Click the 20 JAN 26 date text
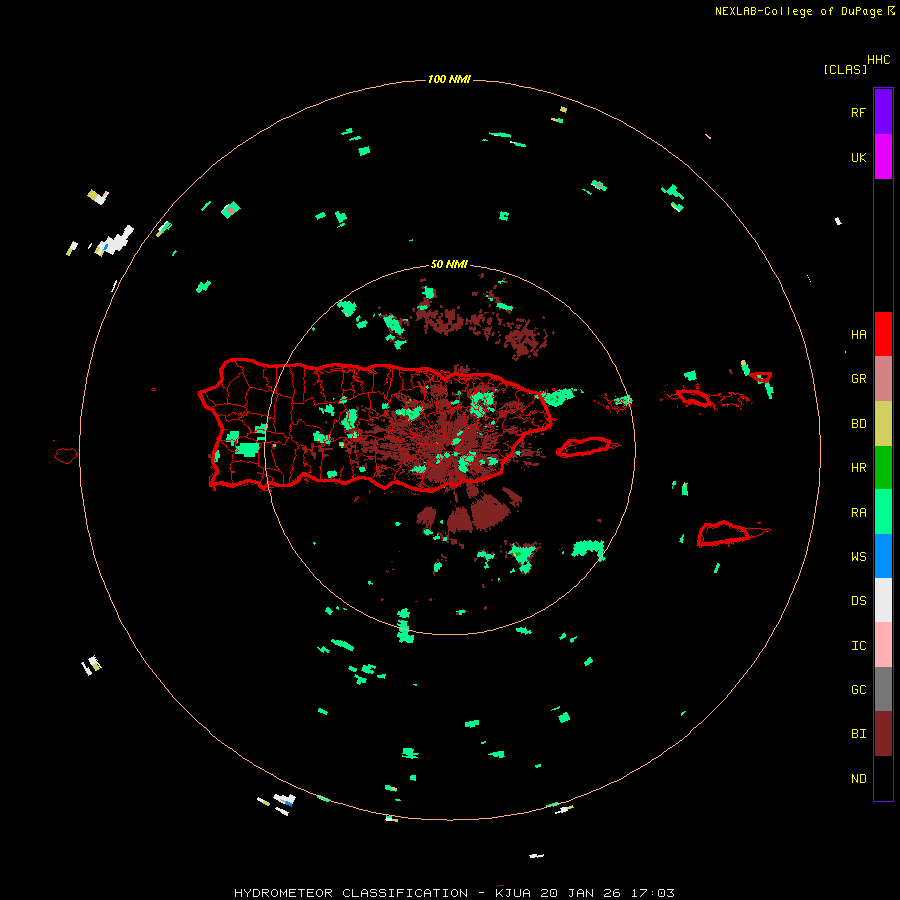 [x=582, y=893]
